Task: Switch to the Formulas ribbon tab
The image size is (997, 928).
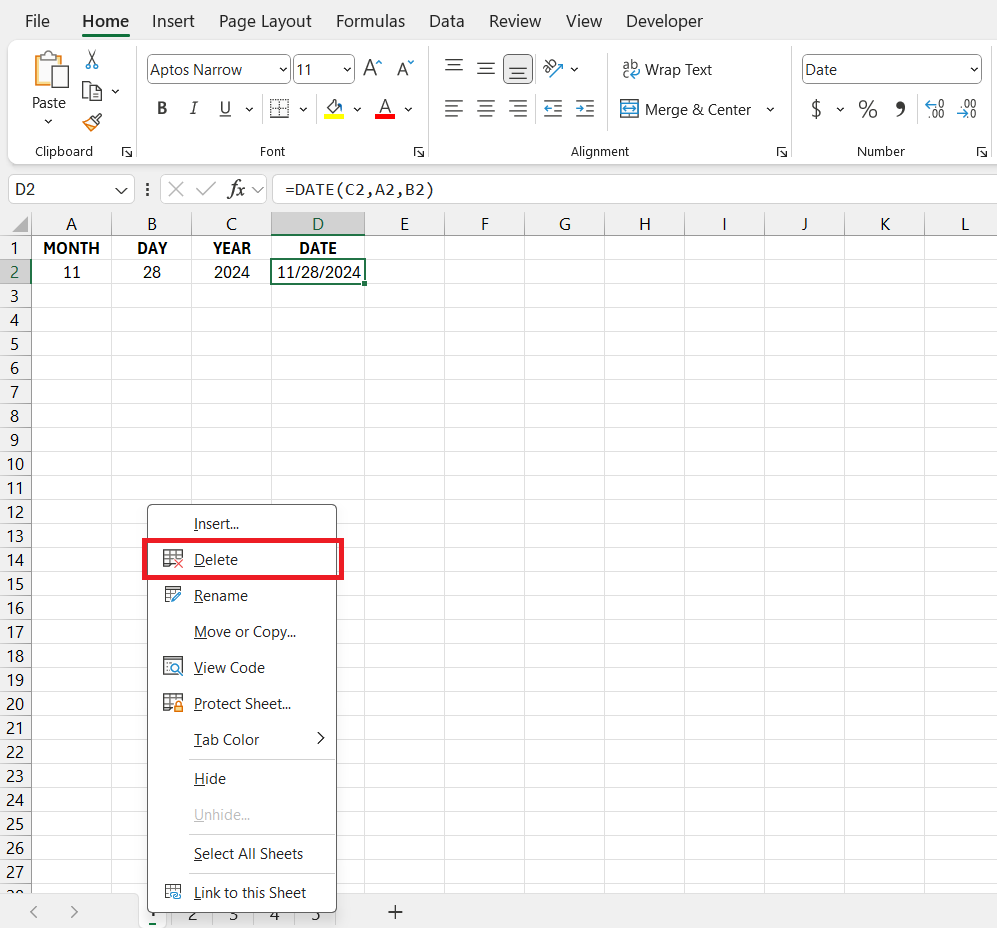Action: (370, 21)
